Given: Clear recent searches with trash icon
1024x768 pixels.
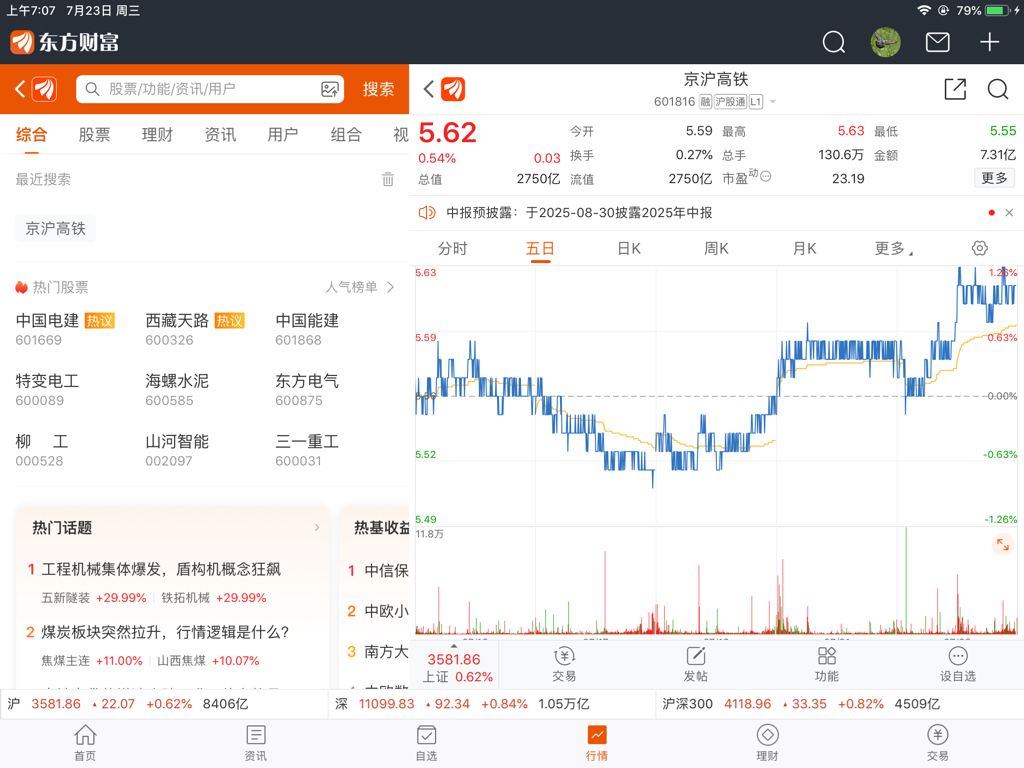Looking at the screenshot, I should pyautogui.click(x=388, y=179).
